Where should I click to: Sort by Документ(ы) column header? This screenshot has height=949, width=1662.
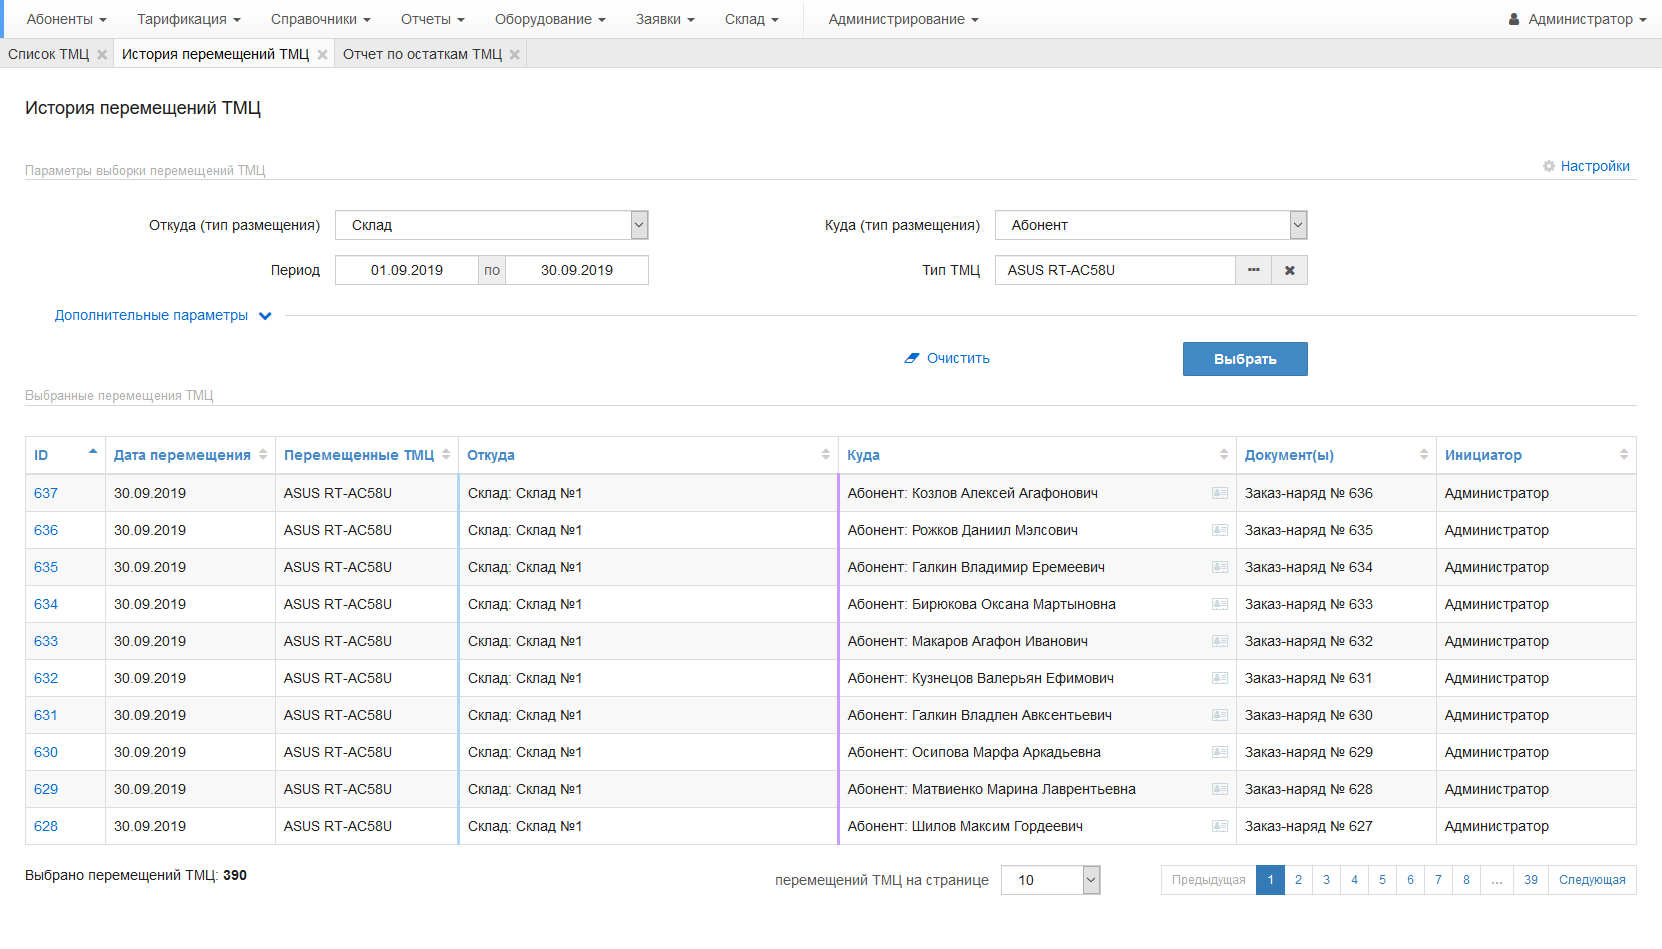pyautogui.click(x=1336, y=455)
